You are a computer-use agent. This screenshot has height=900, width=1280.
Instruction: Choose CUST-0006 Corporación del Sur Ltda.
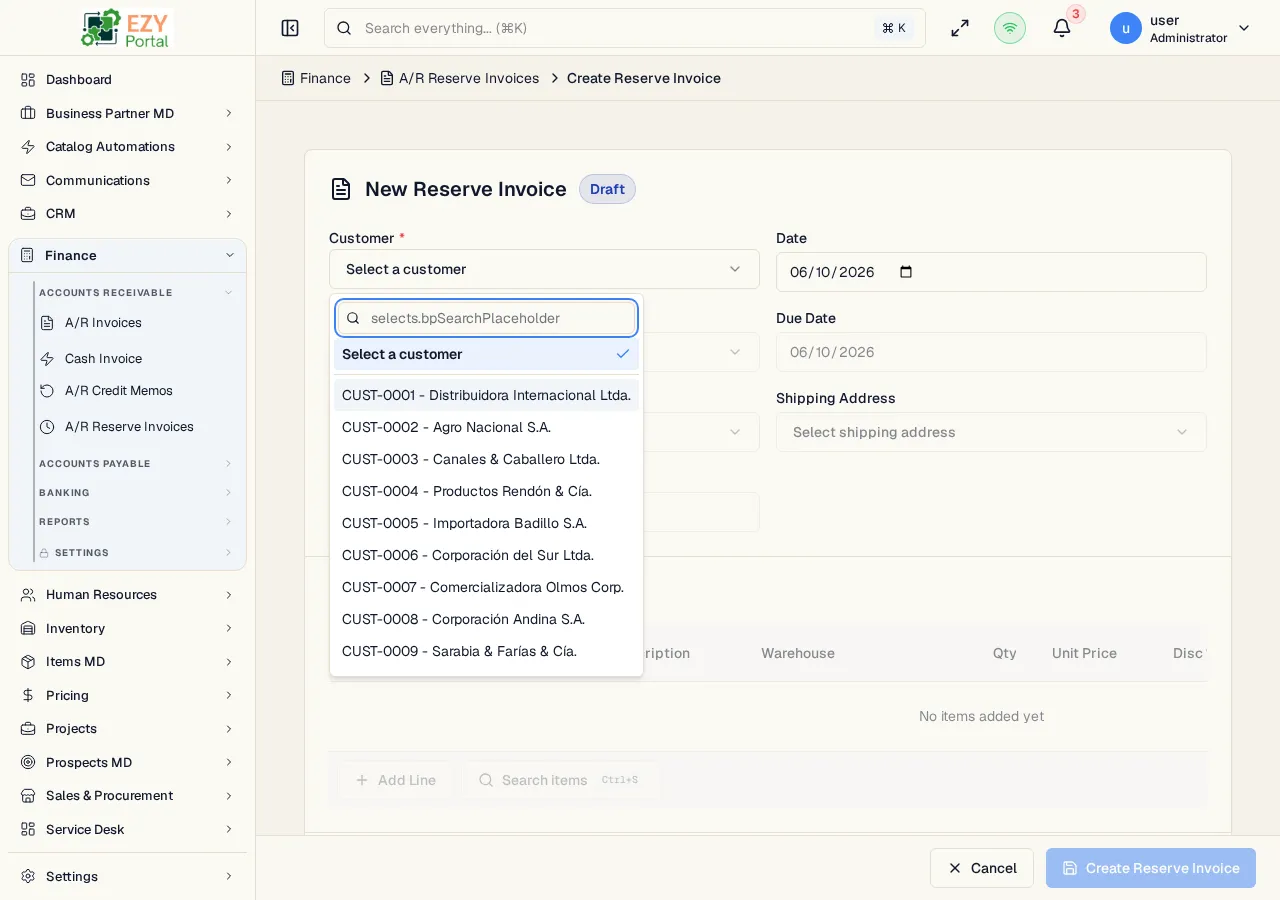coord(486,555)
